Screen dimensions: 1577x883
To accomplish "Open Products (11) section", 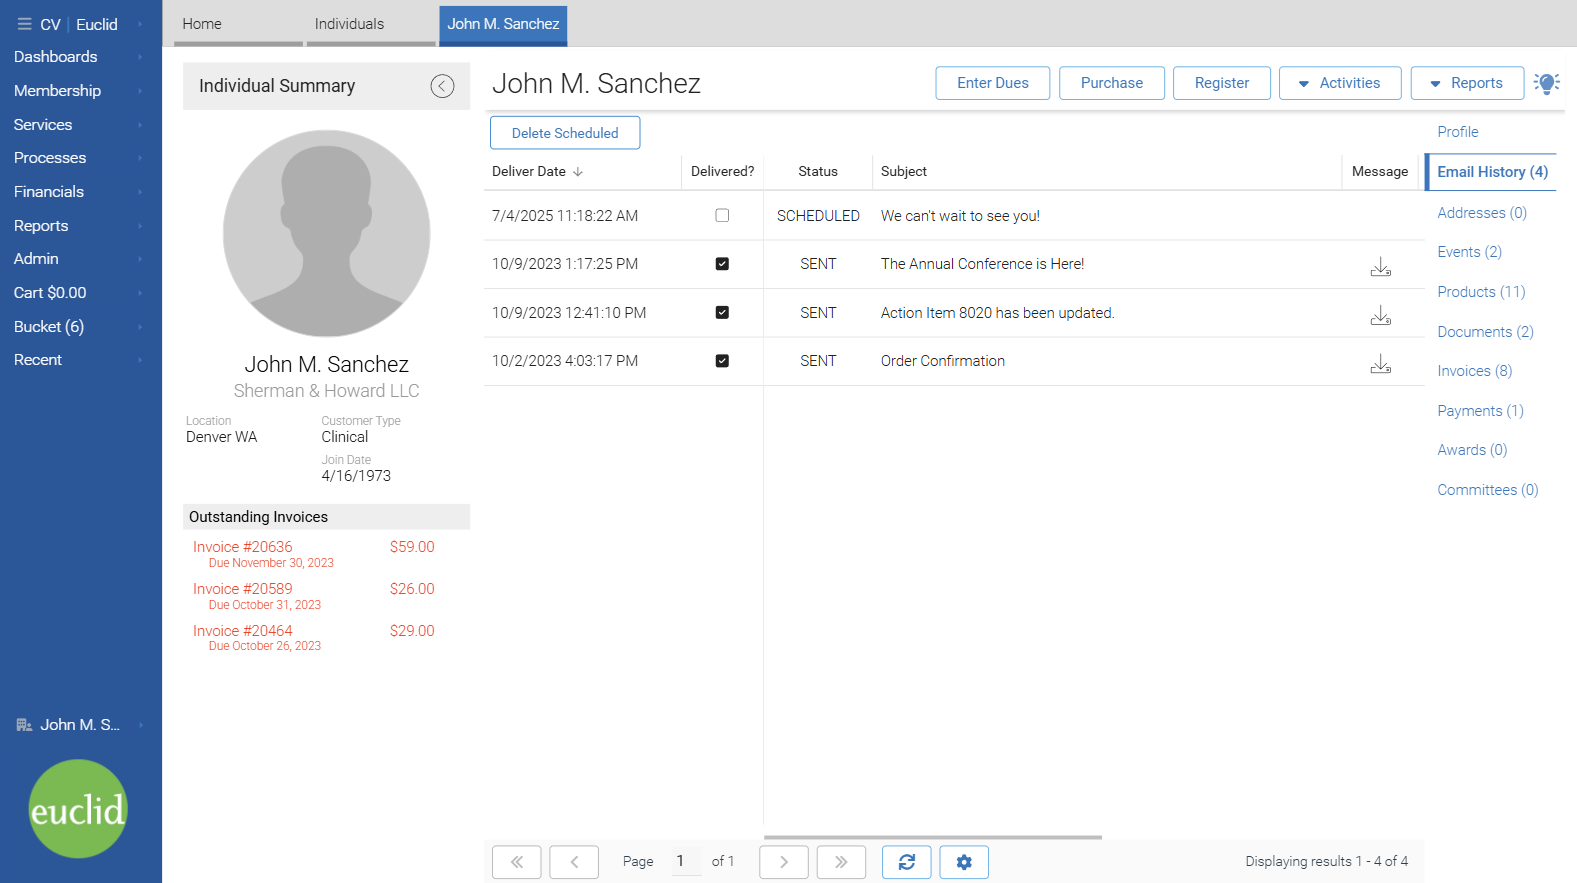I will 1481,292.
